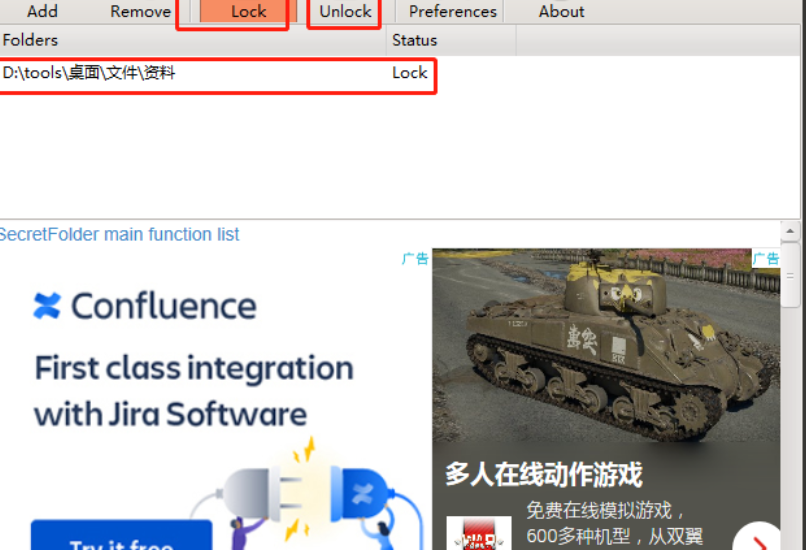
Task: Click the 广告 label on the tank ad
Action: point(766,258)
